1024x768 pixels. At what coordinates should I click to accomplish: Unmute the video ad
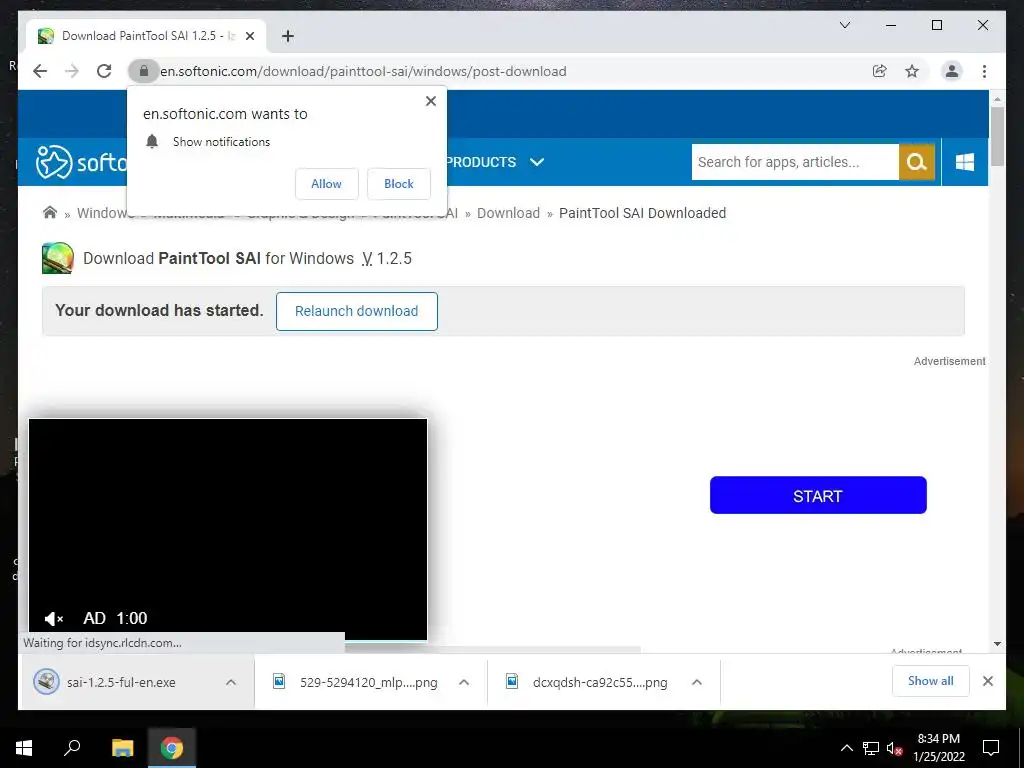pyautogui.click(x=53, y=618)
